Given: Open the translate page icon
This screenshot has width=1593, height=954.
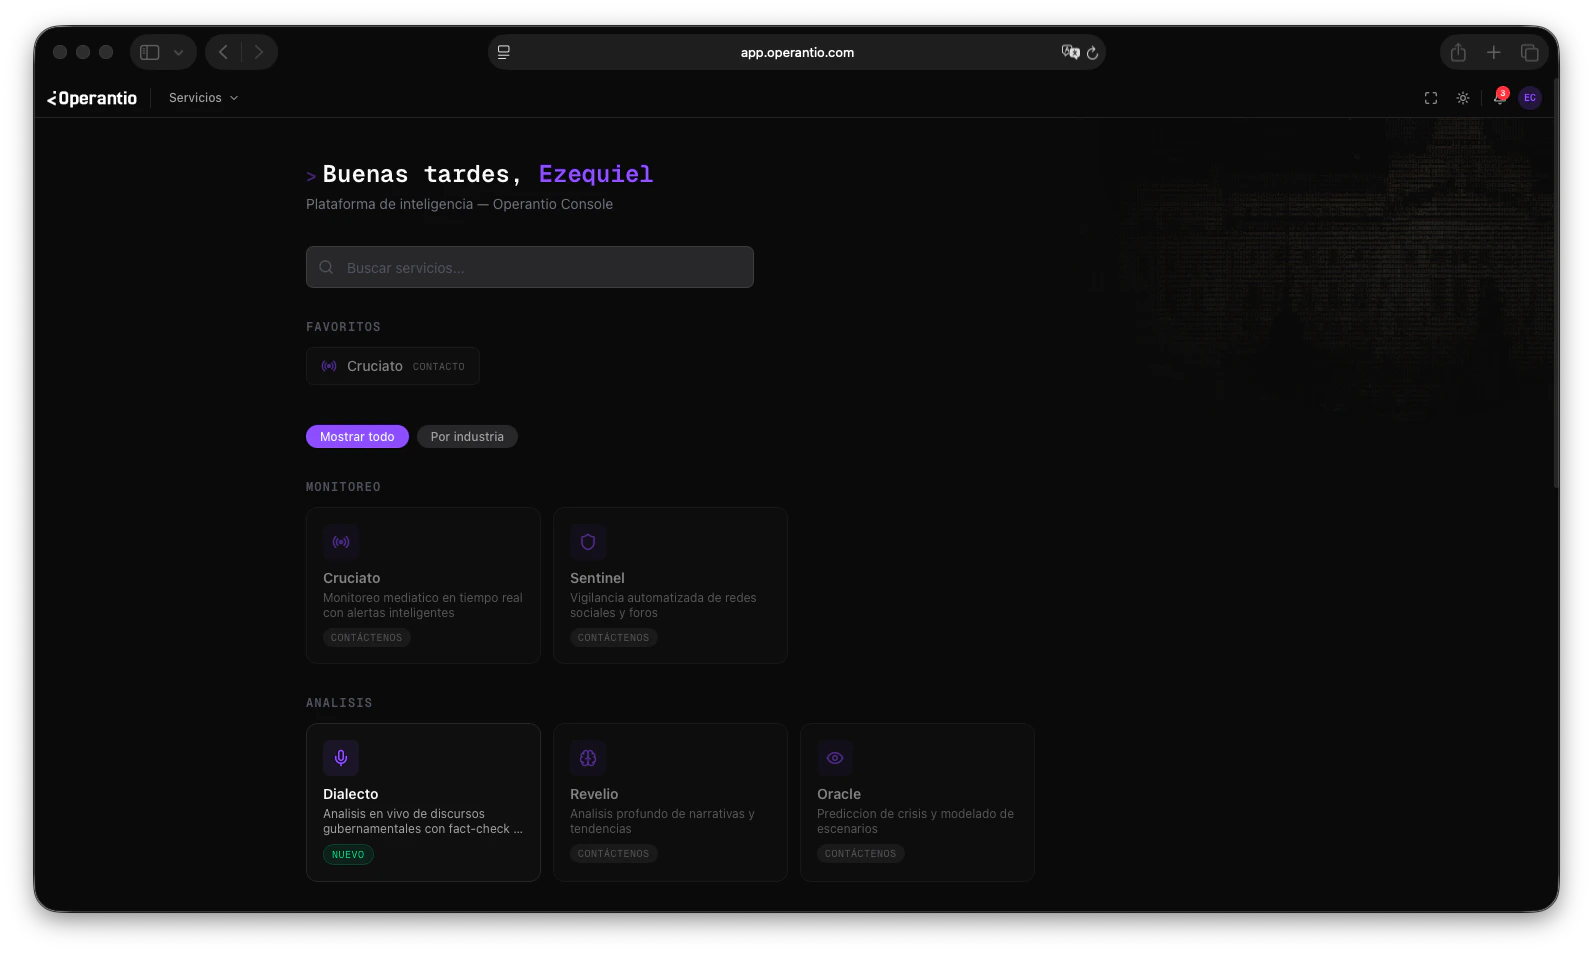Looking at the screenshot, I should point(1070,52).
